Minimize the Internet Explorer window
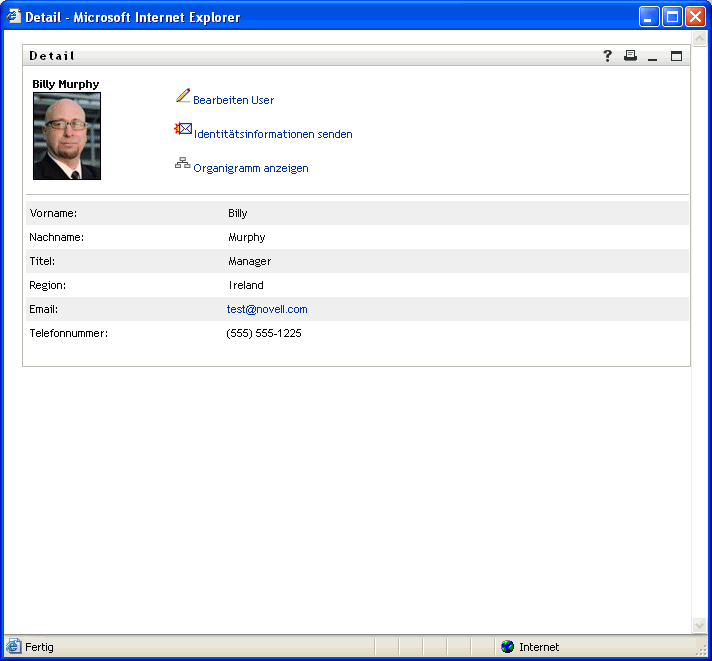Screen dimensions: 712x661 tap(649, 17)
